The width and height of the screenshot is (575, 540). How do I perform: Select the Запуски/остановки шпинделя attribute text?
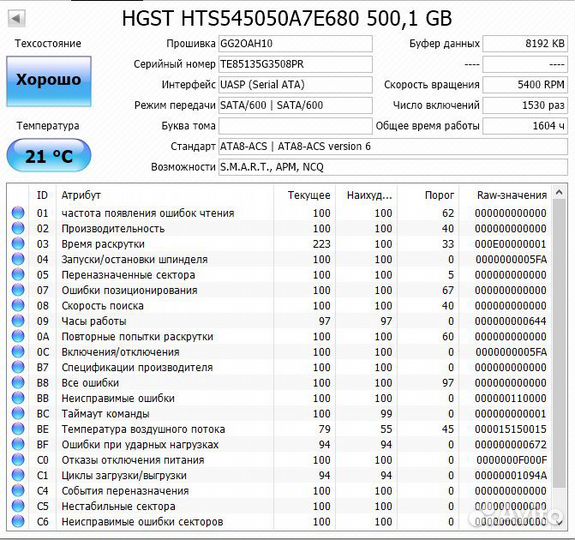tap(135, 260)
